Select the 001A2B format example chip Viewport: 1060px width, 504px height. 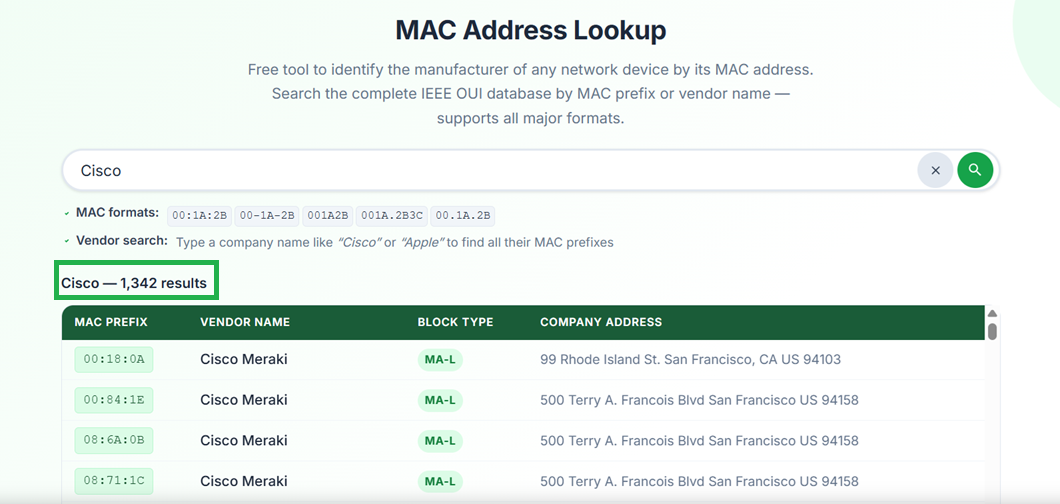(x=328, y=216)
